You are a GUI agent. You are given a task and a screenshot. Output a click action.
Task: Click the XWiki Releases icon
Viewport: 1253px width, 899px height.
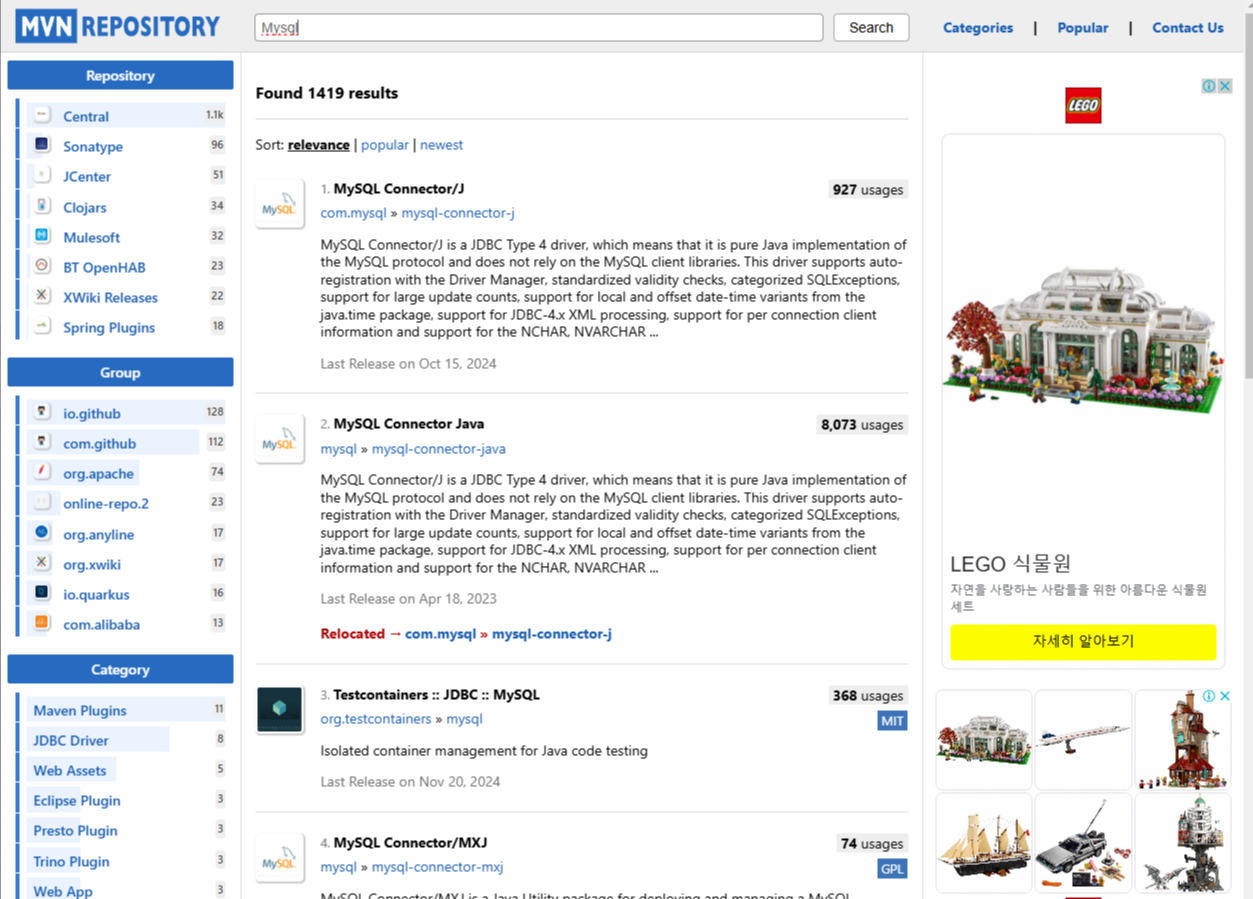[42, 296]
